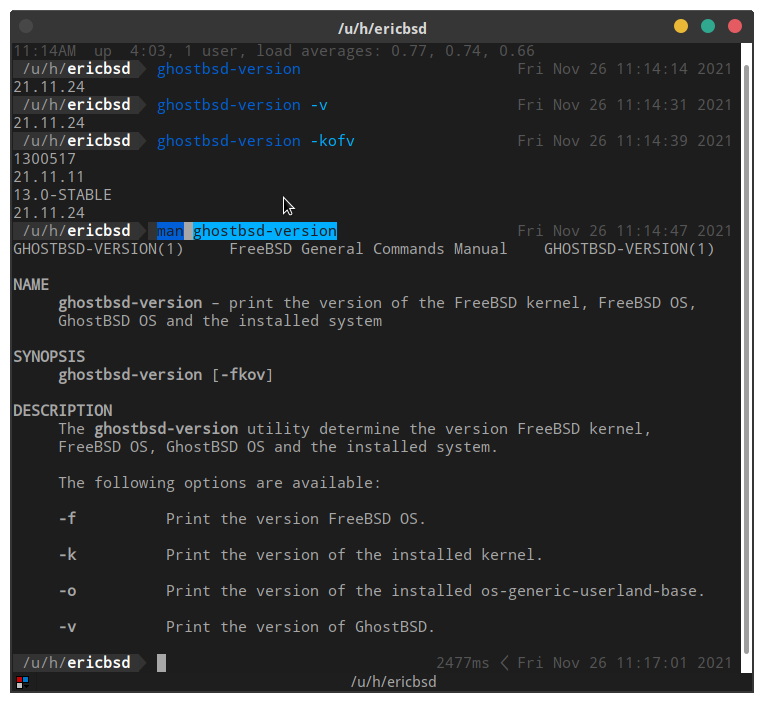
Task: Click 'The following options are available:' line
Action: (219, 483)
